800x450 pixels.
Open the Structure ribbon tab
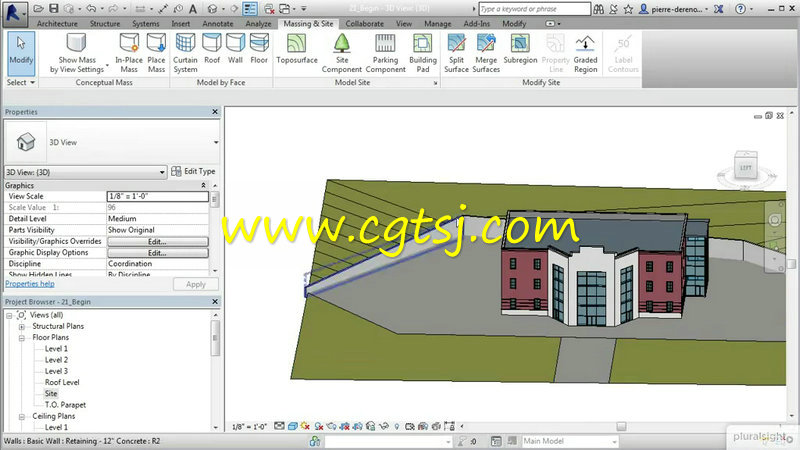tap(105, 23)
